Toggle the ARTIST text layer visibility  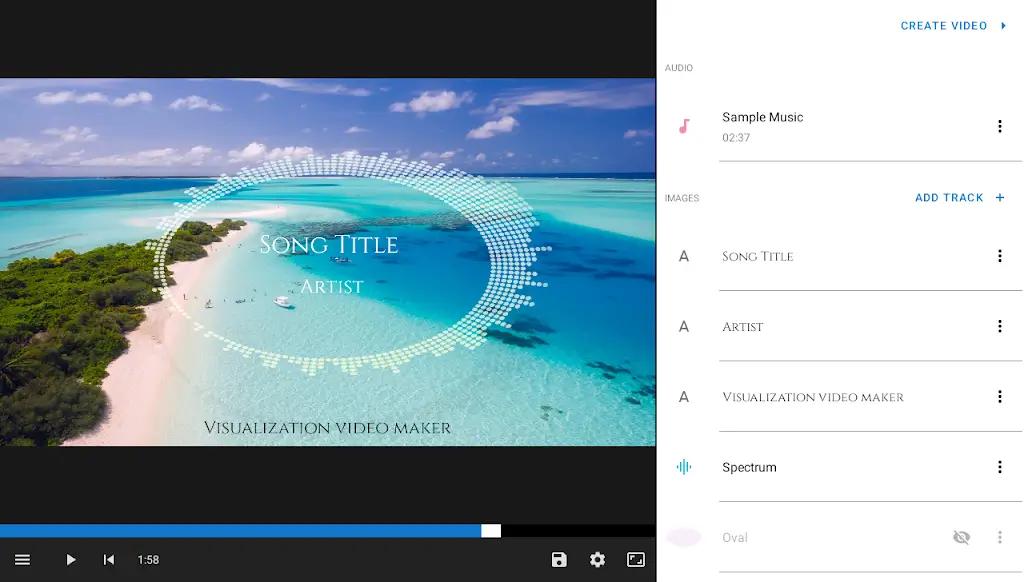[961, 326]
